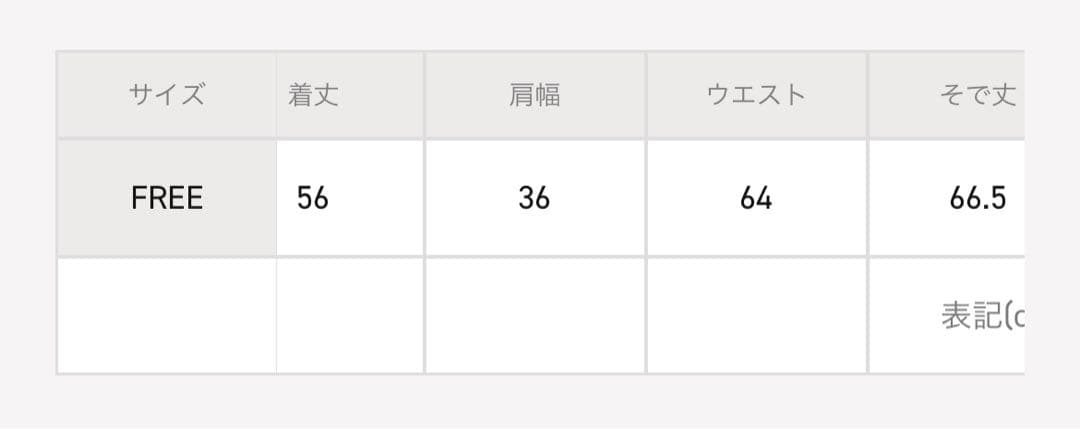Click the ウエスト value 64
Screen dimensions: 1080x429
point(756,198)
